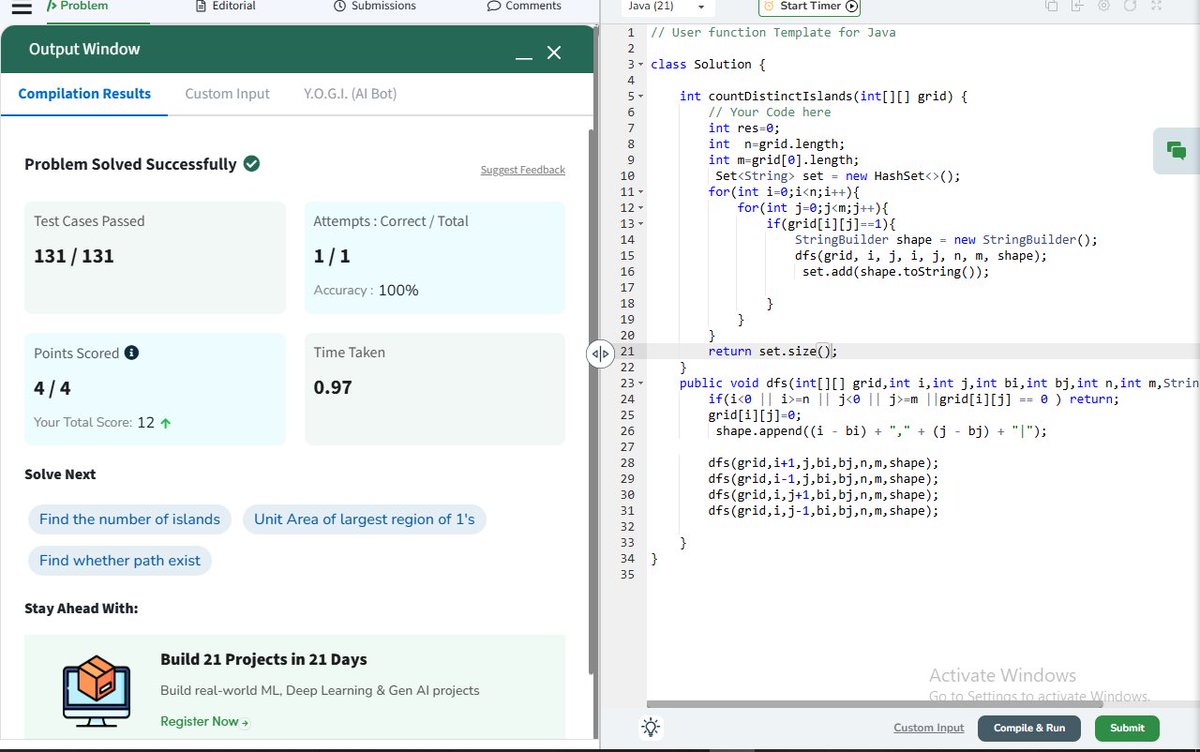
Task: Select the Compilation Results tab
Action: coord(85,94)
